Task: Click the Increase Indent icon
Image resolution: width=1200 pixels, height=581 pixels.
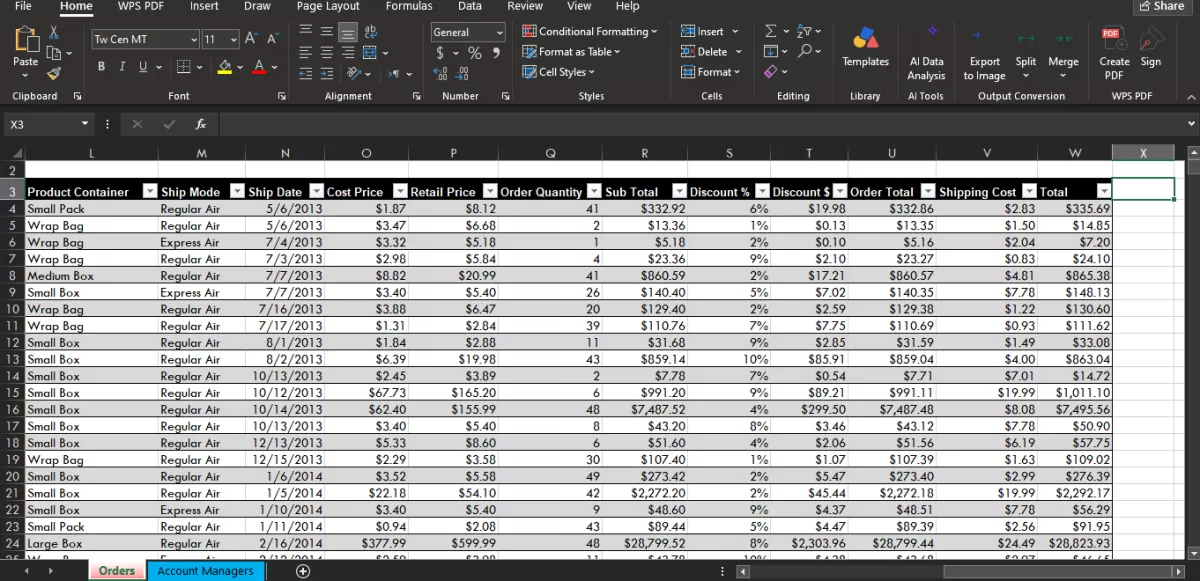Action: point(327,74)
